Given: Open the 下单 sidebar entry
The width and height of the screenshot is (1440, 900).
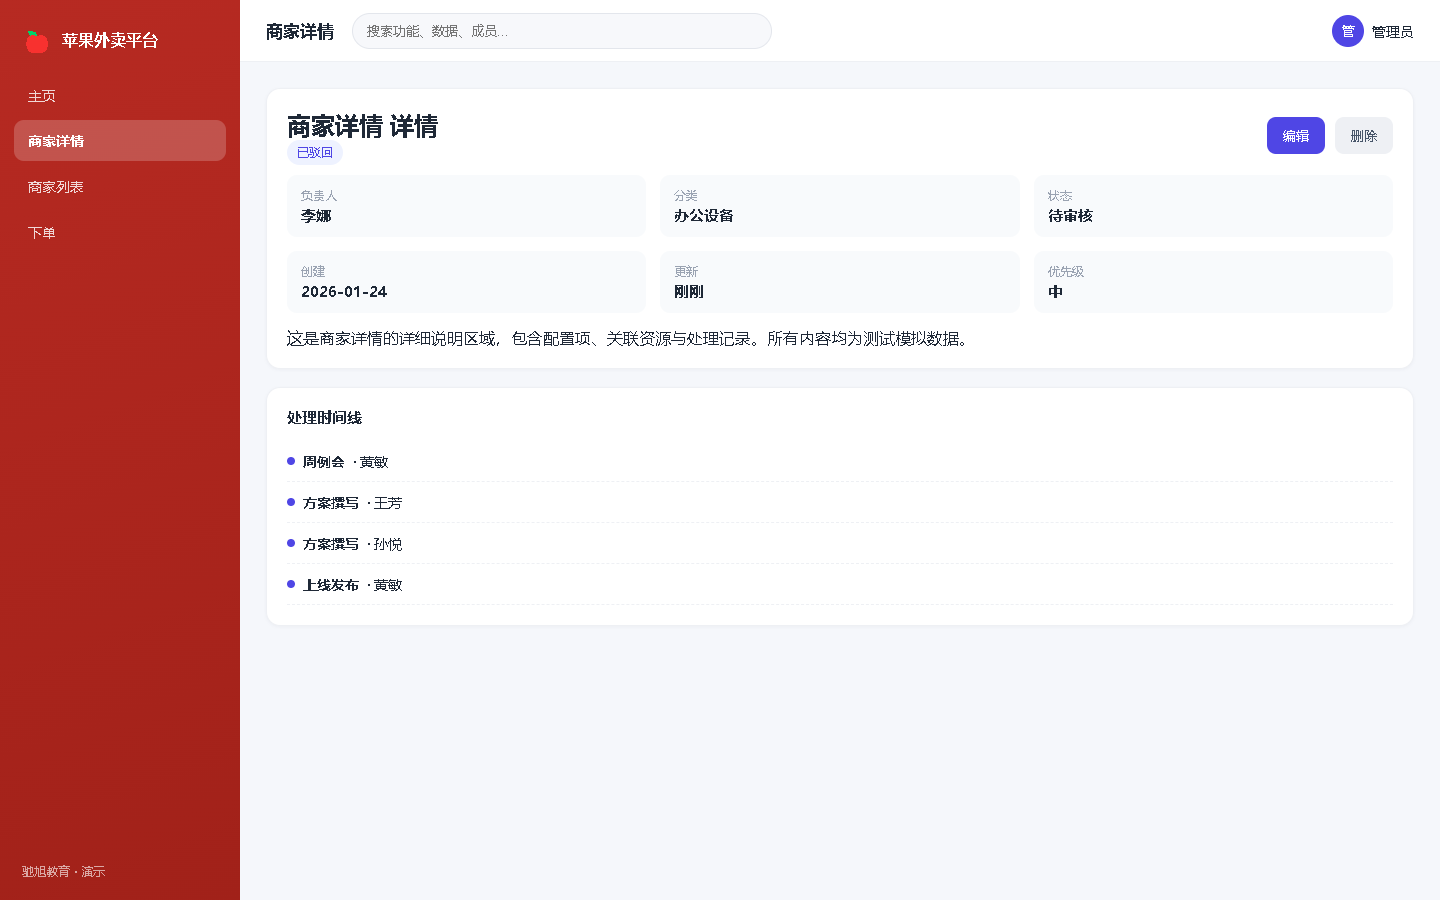Looking at the screenshot, I should pyautogui.click(x=120, y=233).
